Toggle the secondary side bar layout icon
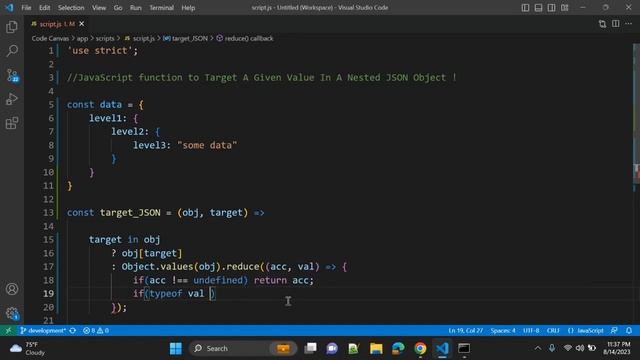 (x=551, y=8)
